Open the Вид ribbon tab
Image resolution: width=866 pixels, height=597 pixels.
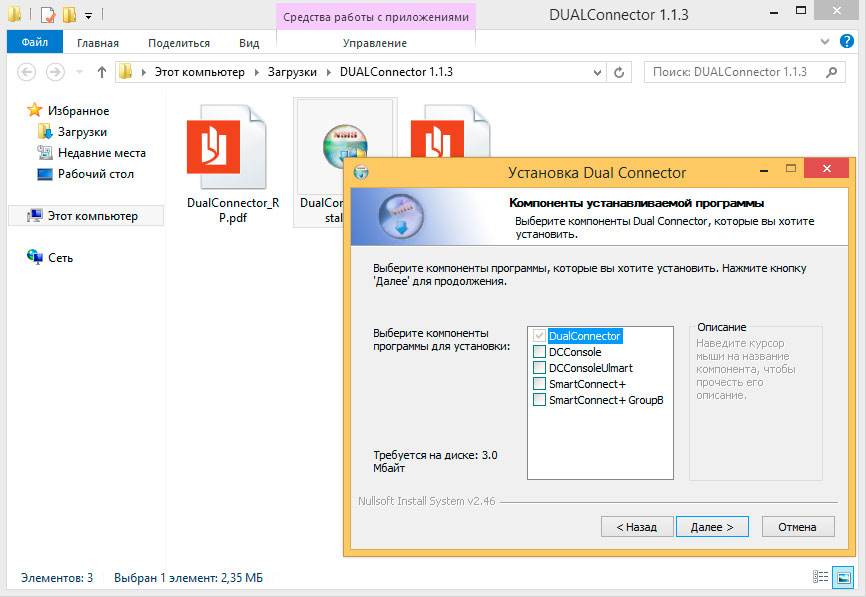pos(249,43)
